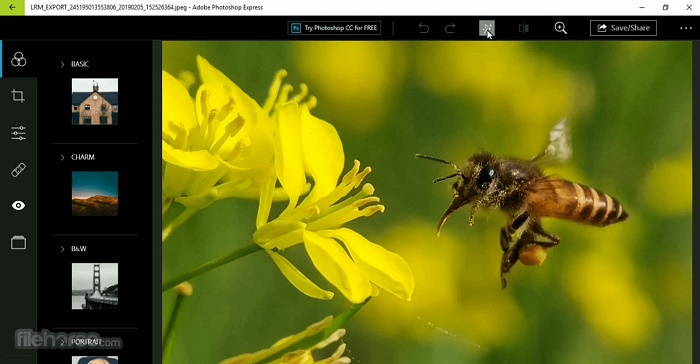Click the Undo arrow
700x364 pixels.
click(424, 28)
